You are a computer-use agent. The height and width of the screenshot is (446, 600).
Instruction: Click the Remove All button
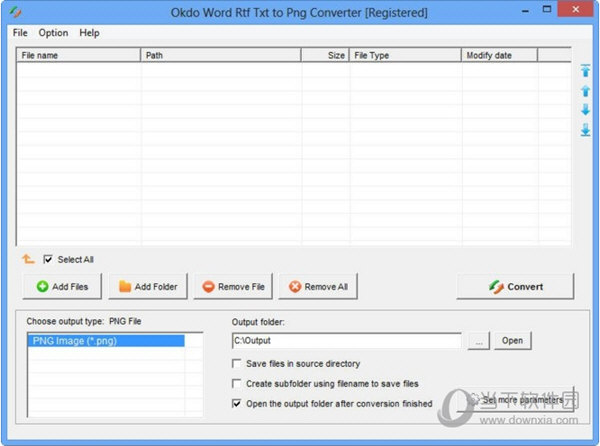pyautogui.click(x=318, y=286)
